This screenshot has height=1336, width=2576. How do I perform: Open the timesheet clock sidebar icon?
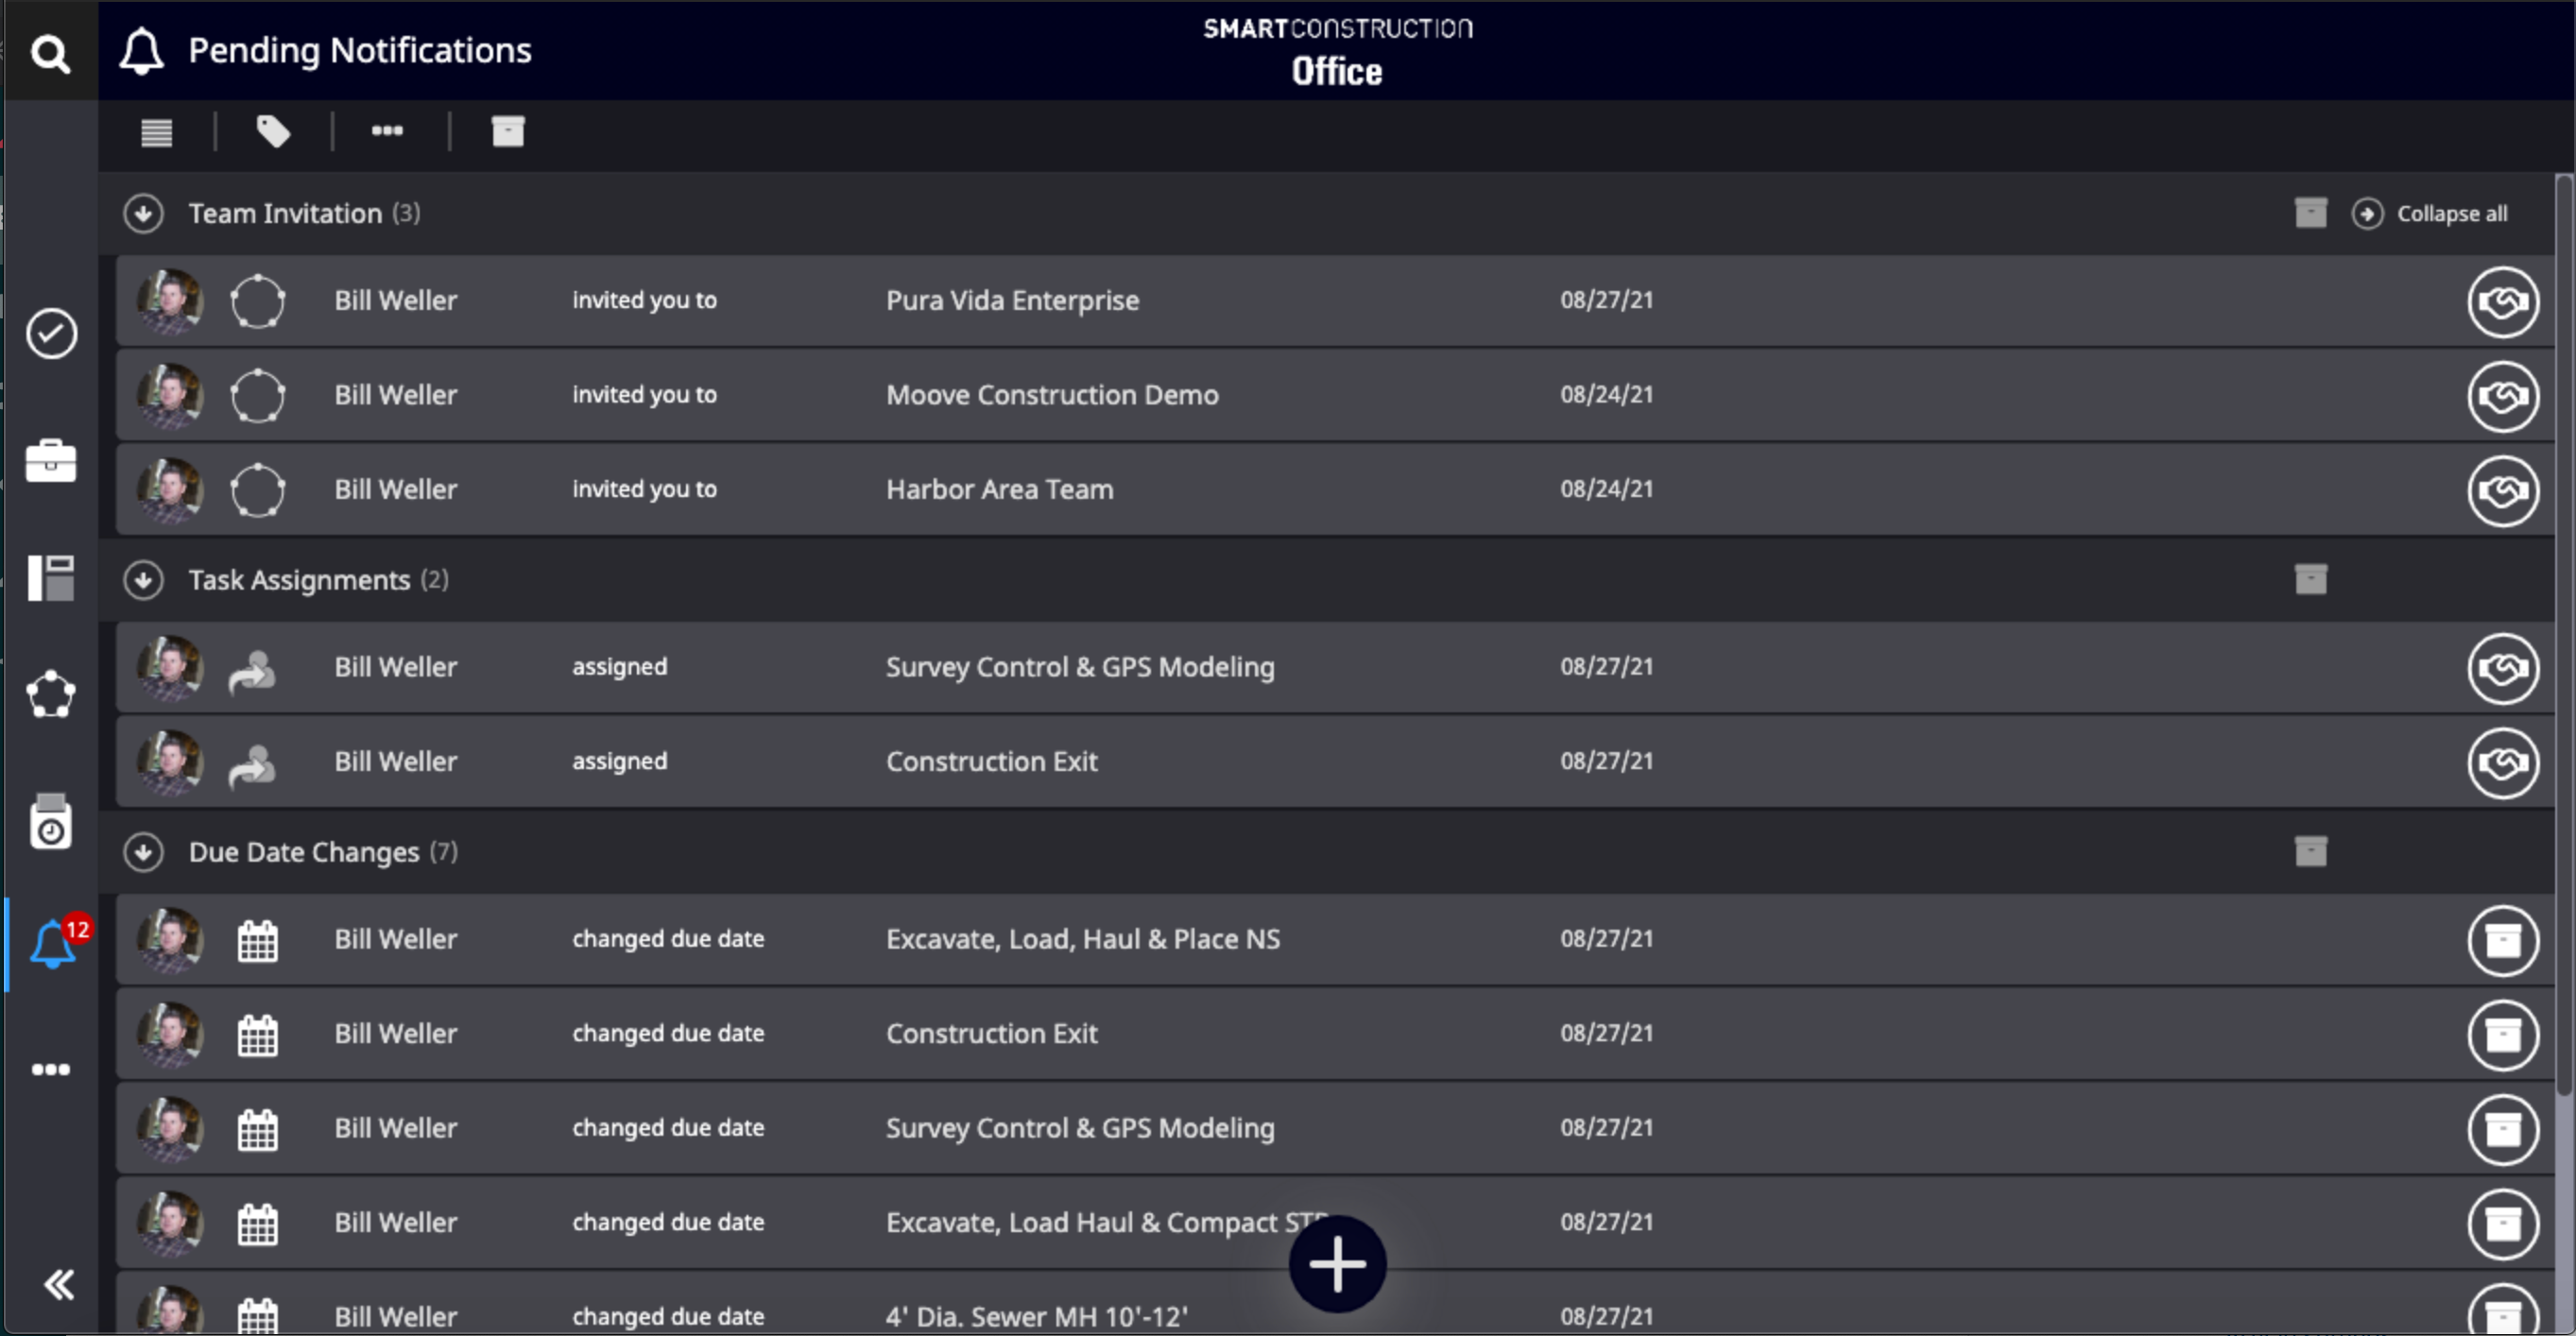click(x=51, y=823)
